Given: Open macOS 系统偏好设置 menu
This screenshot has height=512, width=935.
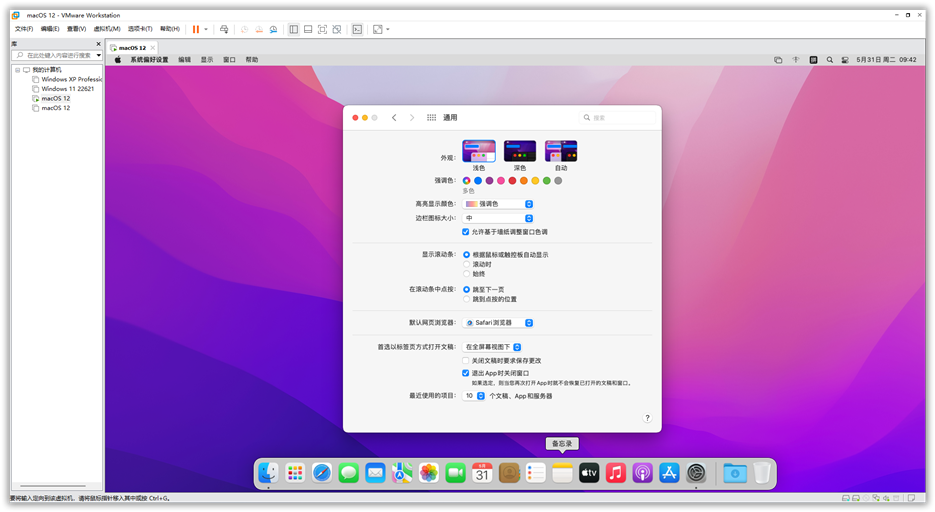Looking at the screenshot, I should click(149, 60).
